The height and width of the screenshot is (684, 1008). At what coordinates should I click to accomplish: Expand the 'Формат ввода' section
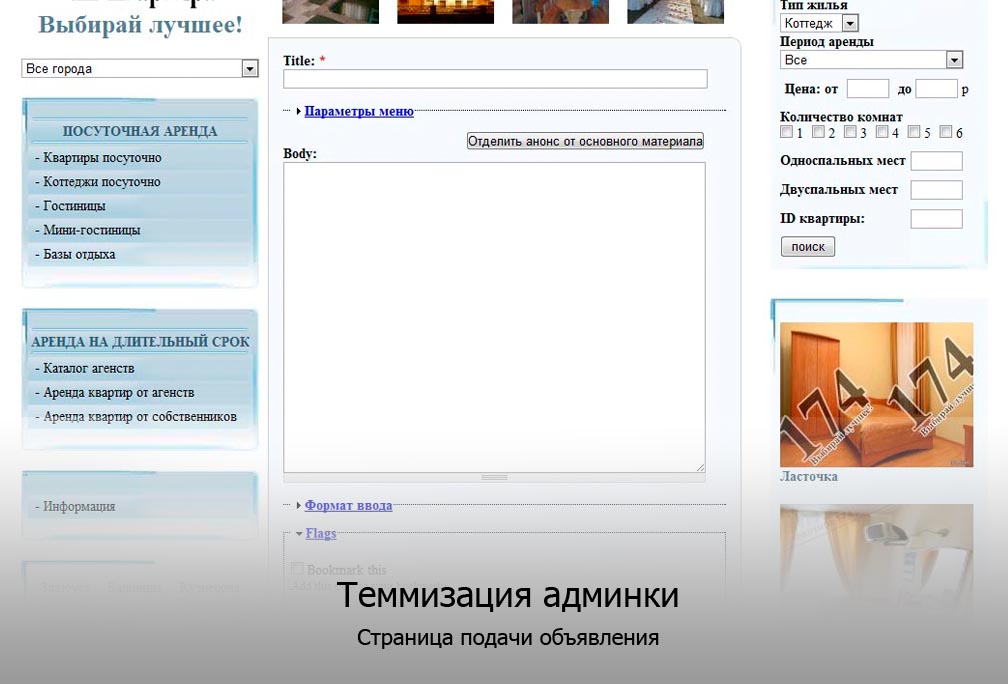[348, 505]
